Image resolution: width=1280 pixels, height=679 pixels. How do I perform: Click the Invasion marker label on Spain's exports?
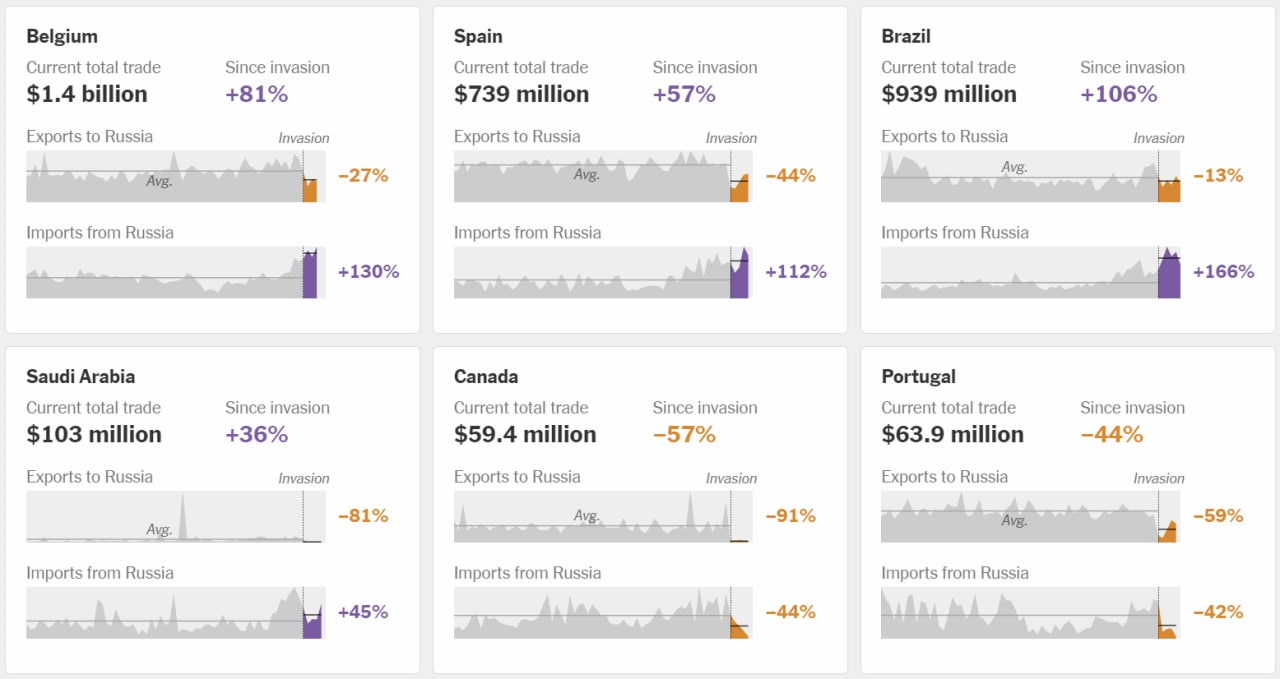pyautogui.click(x=731, y=138)
